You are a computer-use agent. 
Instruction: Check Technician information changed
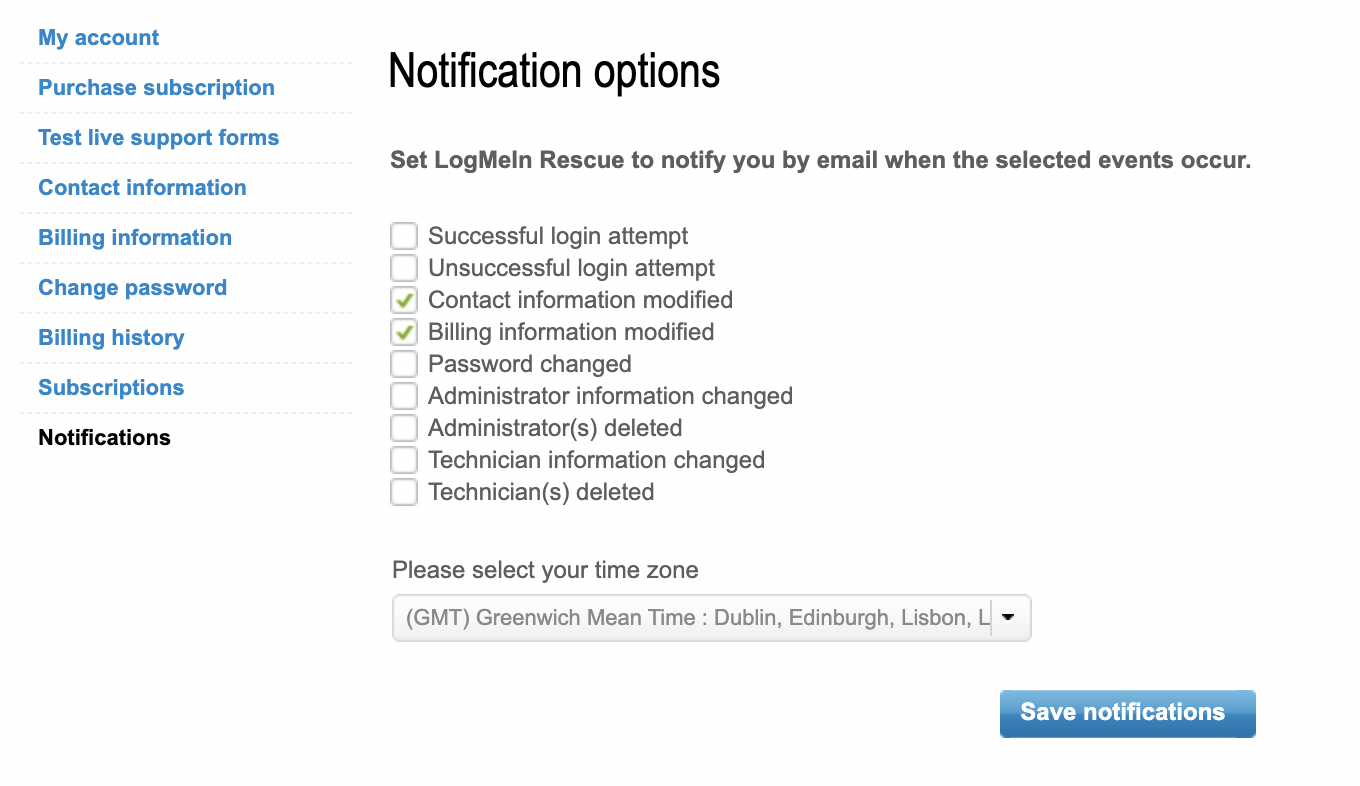click(x=403, y=459)
